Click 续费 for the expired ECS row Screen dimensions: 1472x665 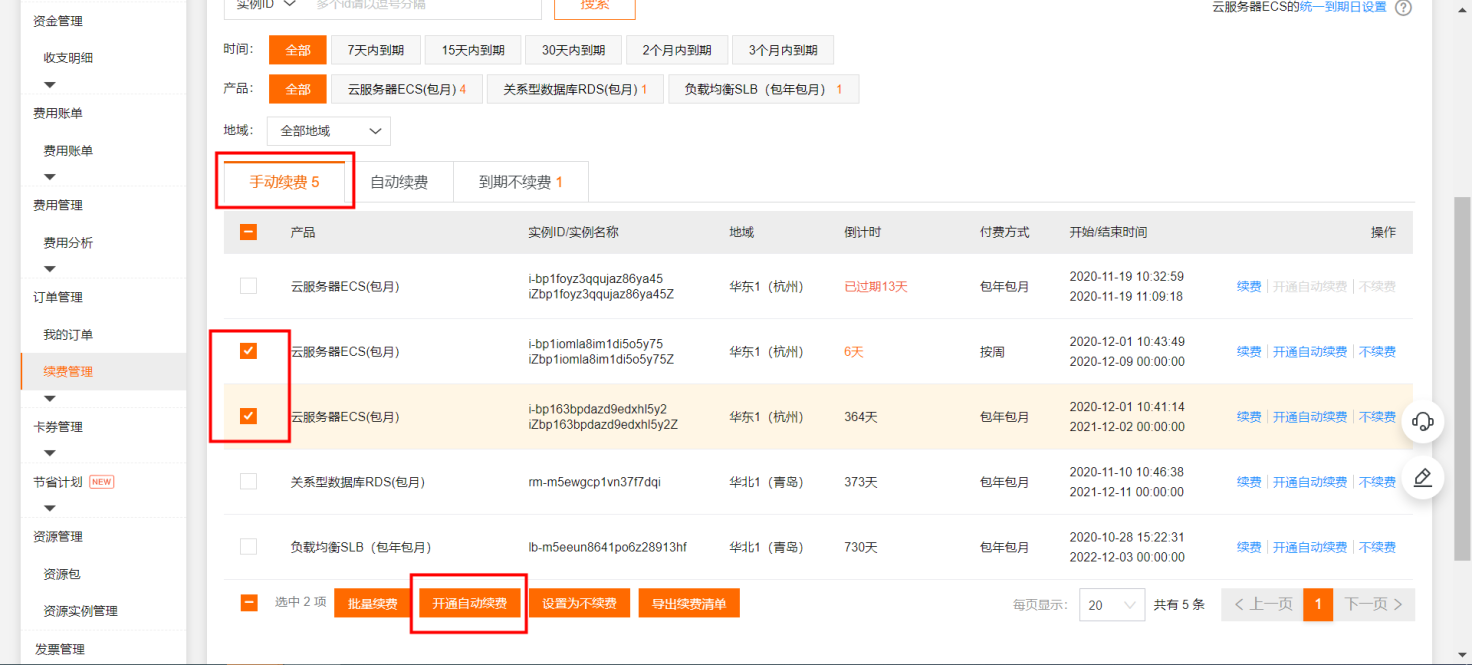1249,286
